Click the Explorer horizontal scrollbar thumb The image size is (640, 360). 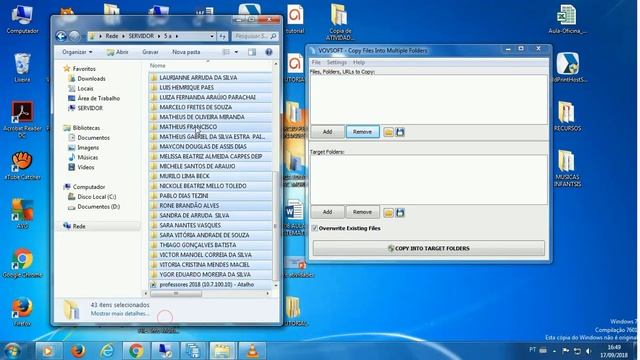[x=176, y=293]
